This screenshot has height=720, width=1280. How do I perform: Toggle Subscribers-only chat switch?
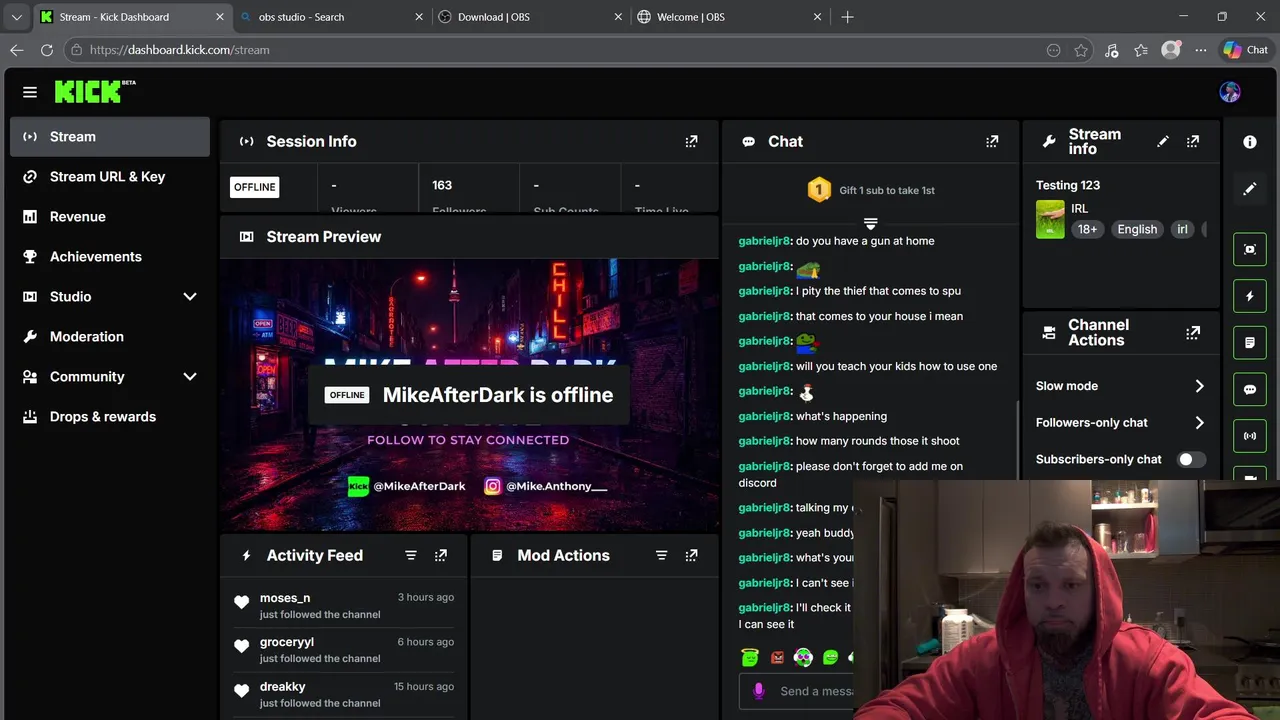click(x=1191, y=459)
